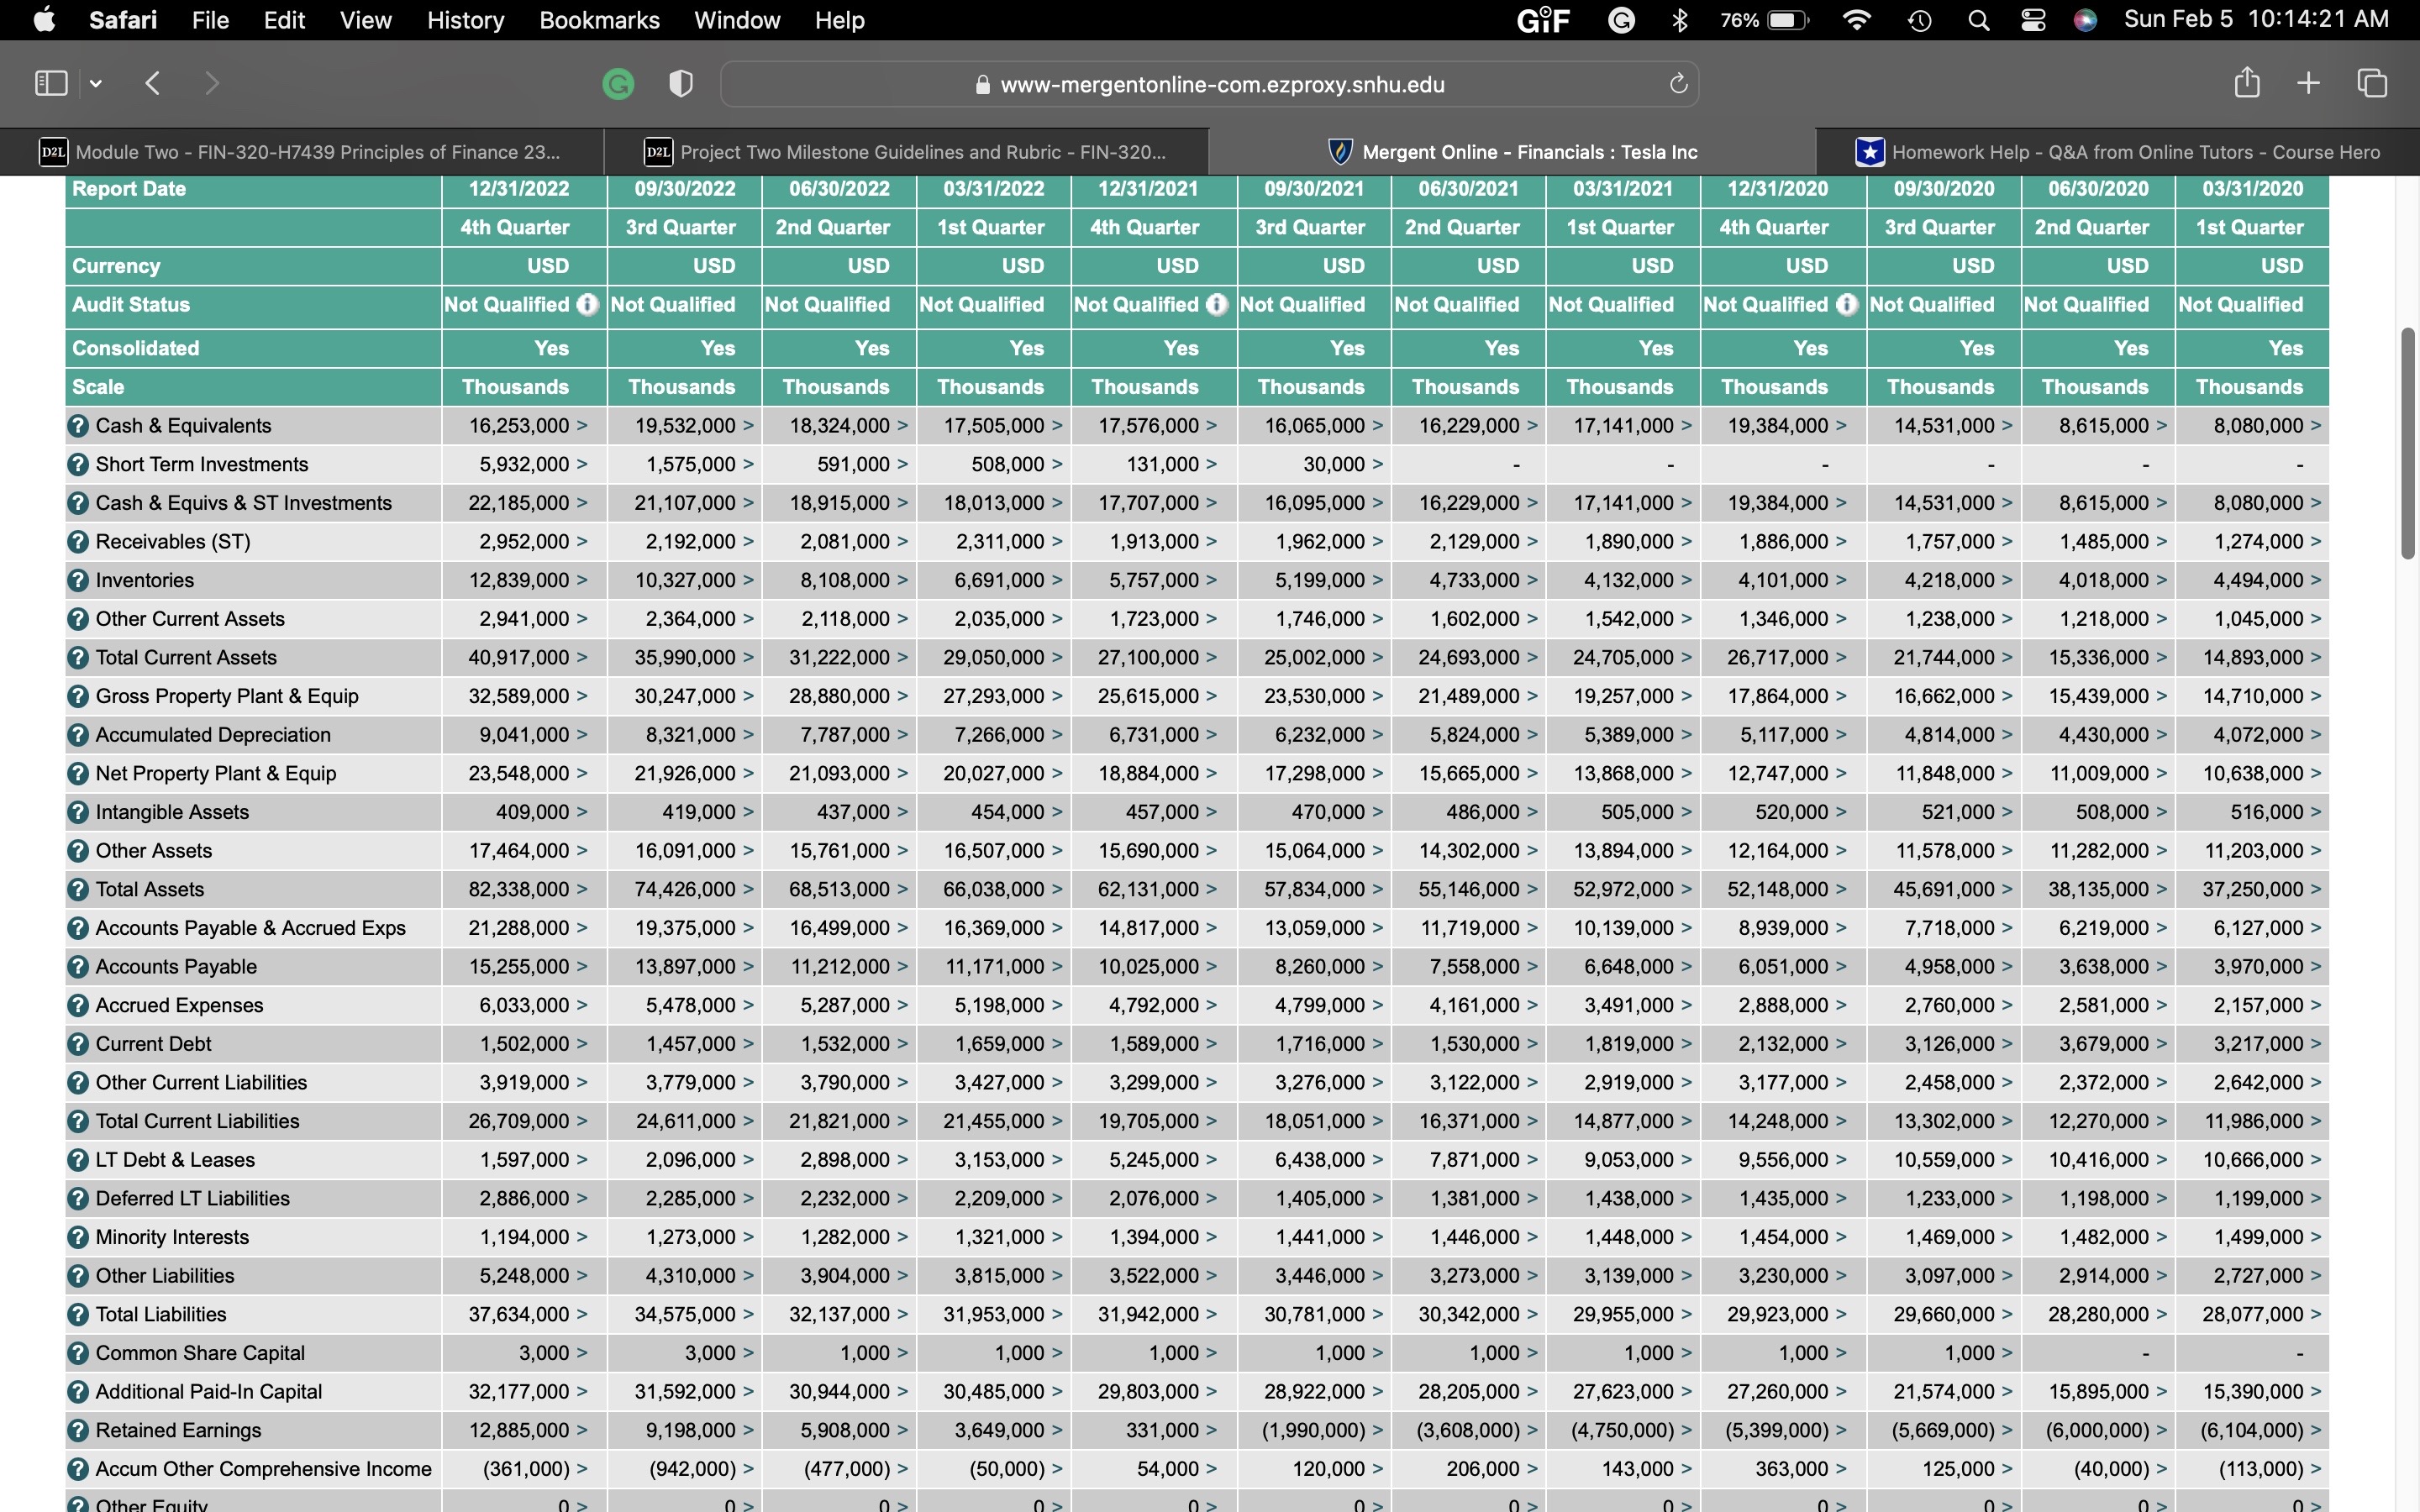The width and height of the screenshot is (2420, 1512).
Task: Open the History menu
Action: click(x=465, y=20)
